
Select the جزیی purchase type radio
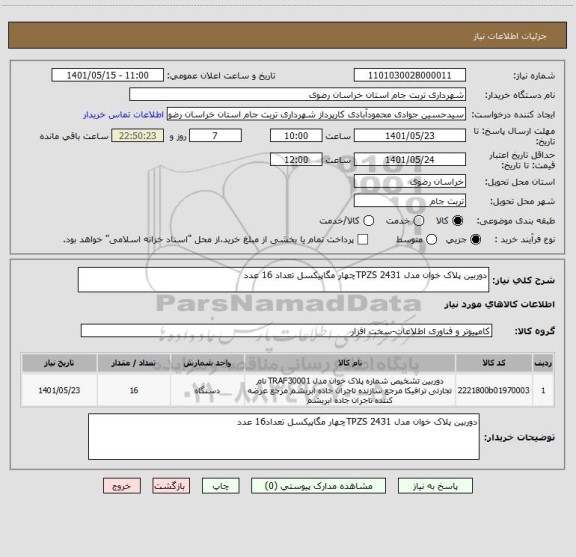(x=476, y=240)
